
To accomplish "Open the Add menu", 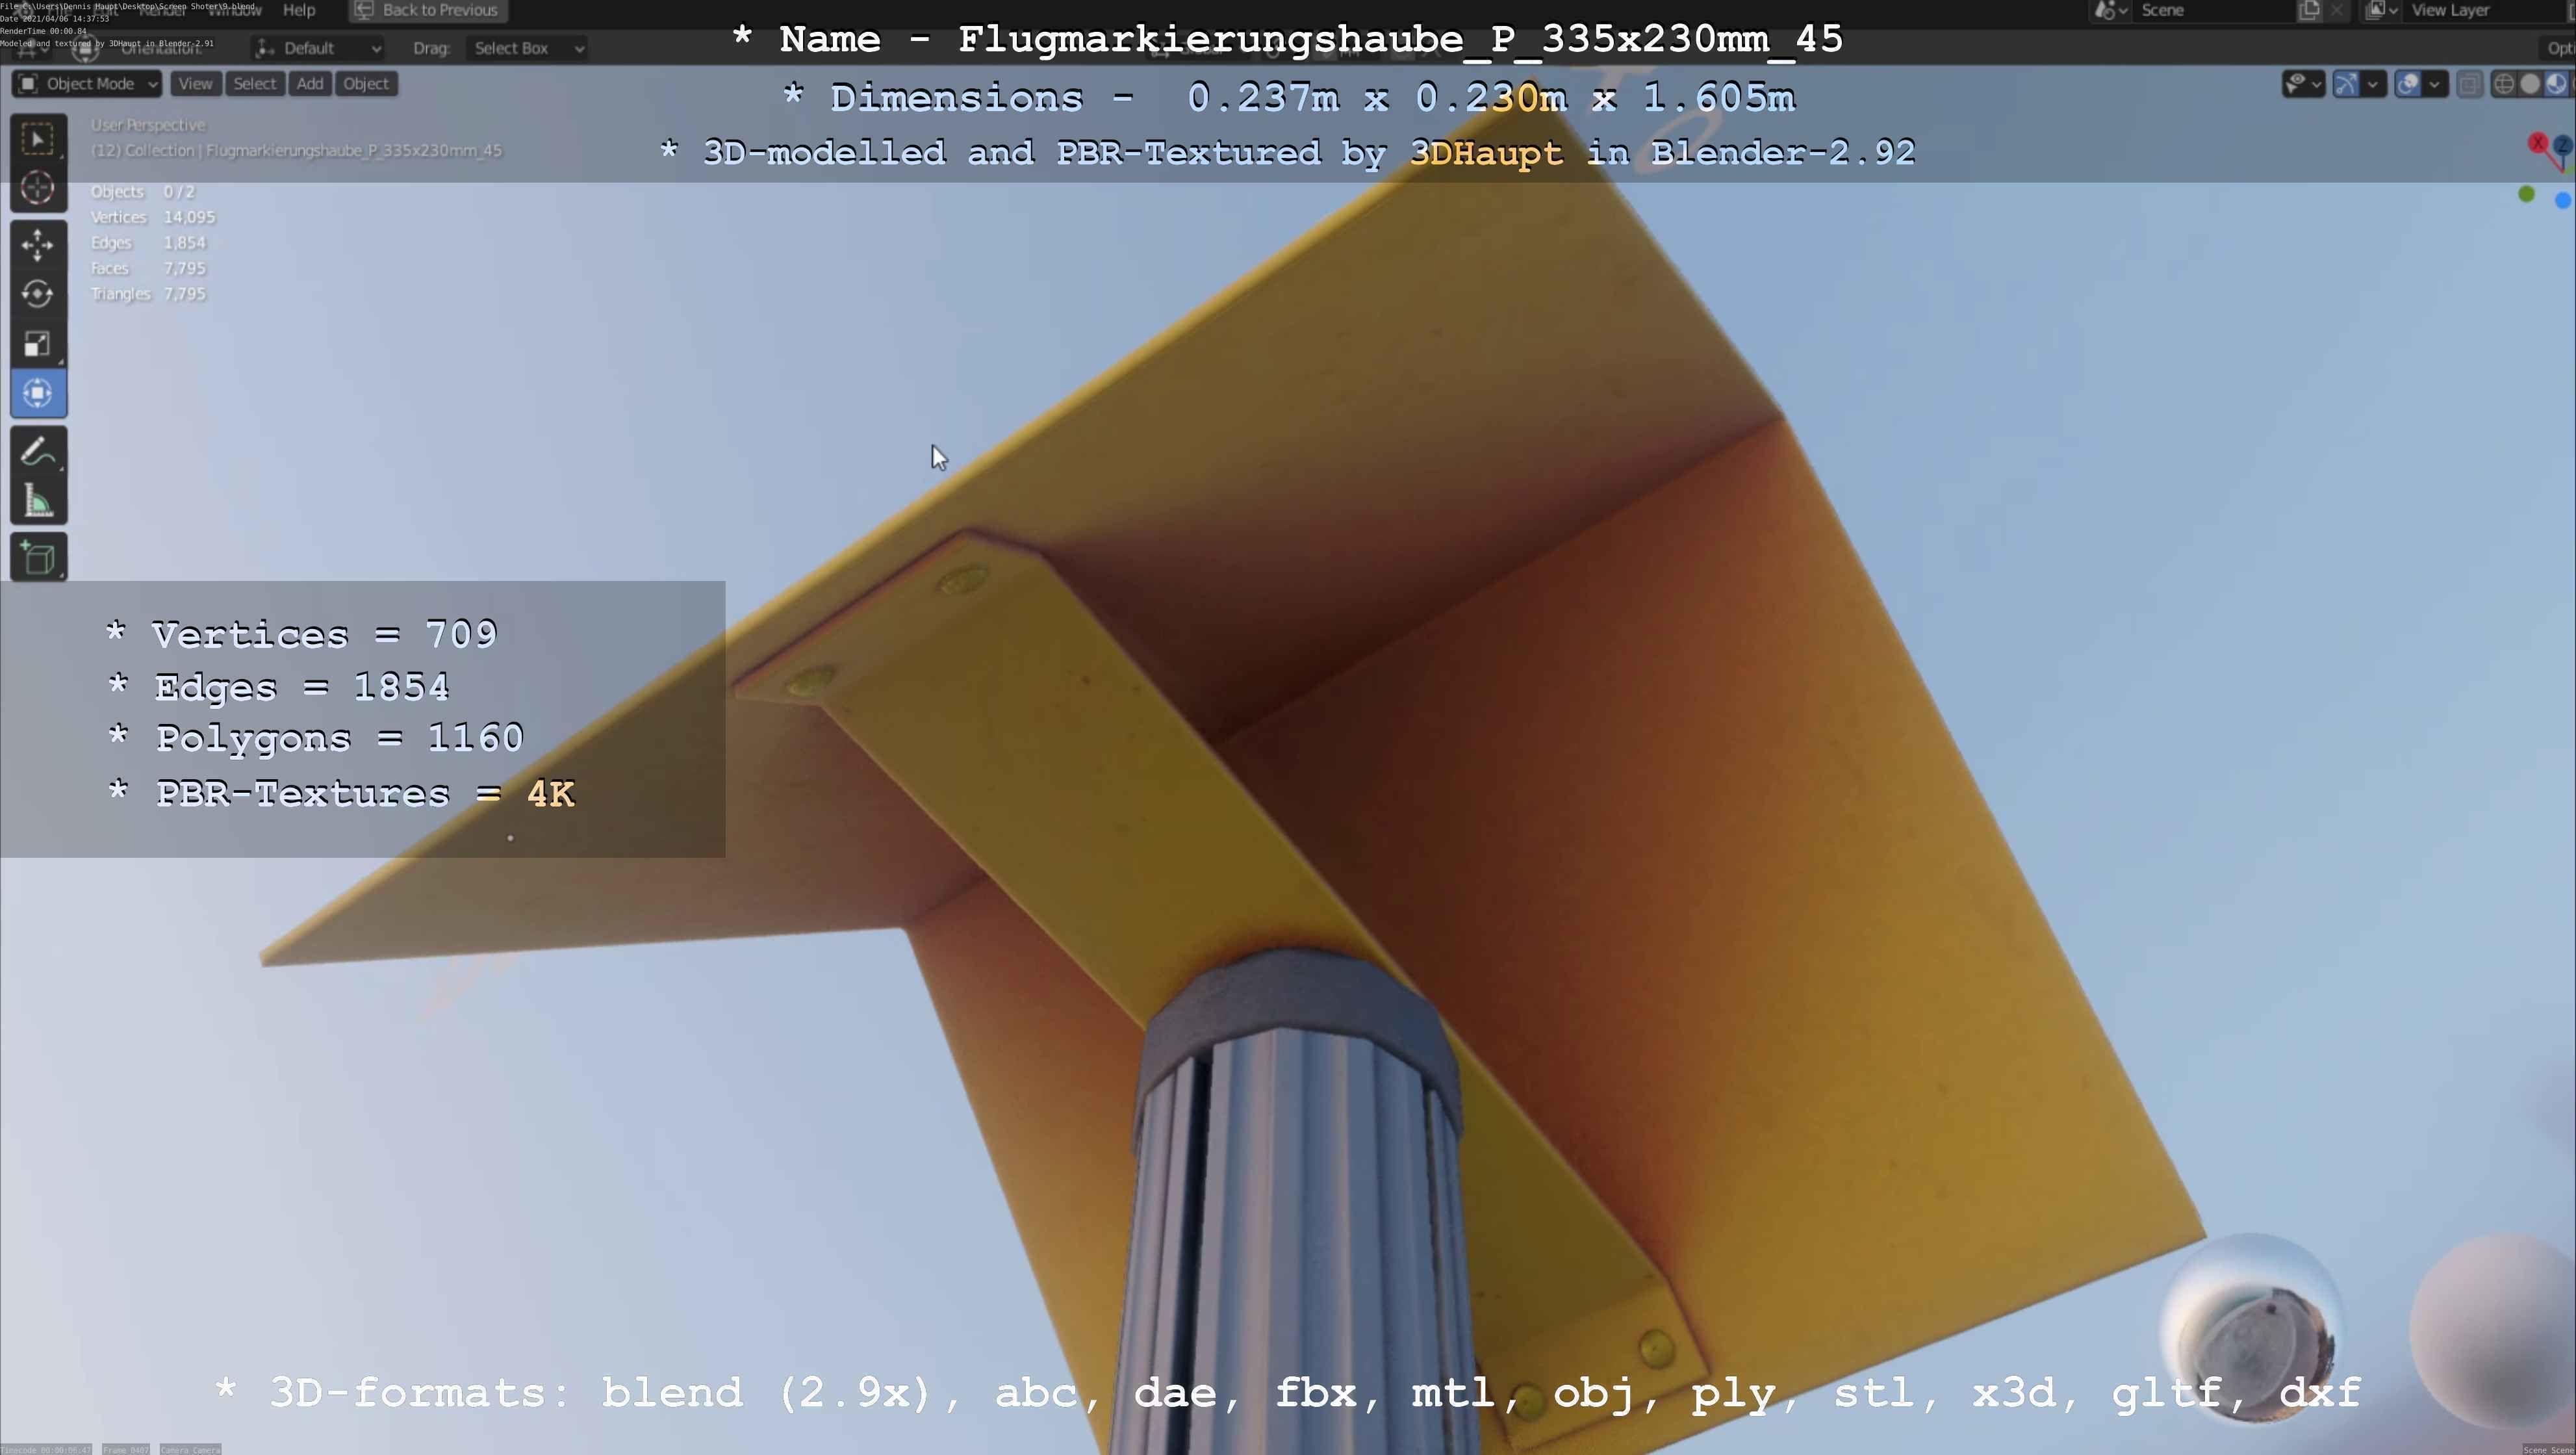I will (310, 84).
